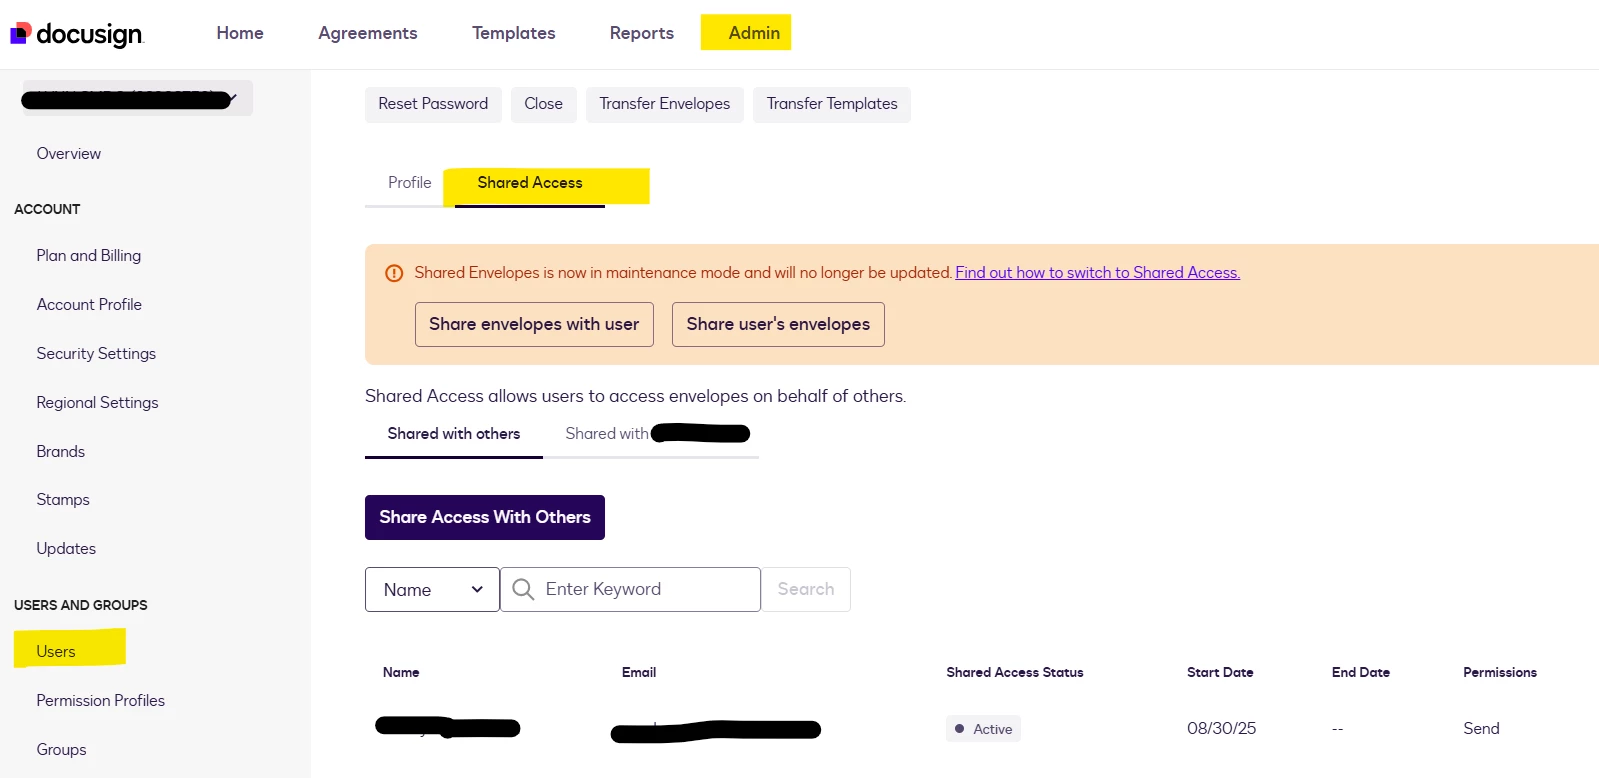Go to Brands in the sidebar
The image size is (1599, 778).
(x=61, y=452)
